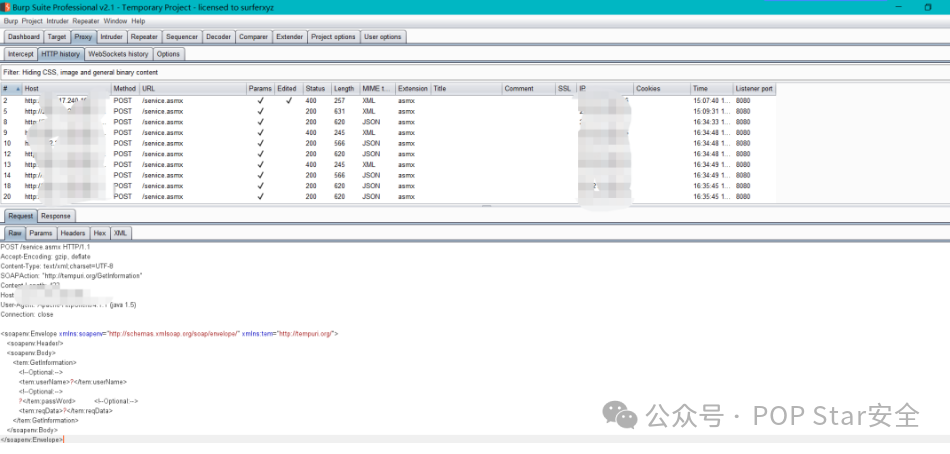Open the WebSockets history sub-tab
The width and height of the screenshot is (950, 454).
point(118,54)
